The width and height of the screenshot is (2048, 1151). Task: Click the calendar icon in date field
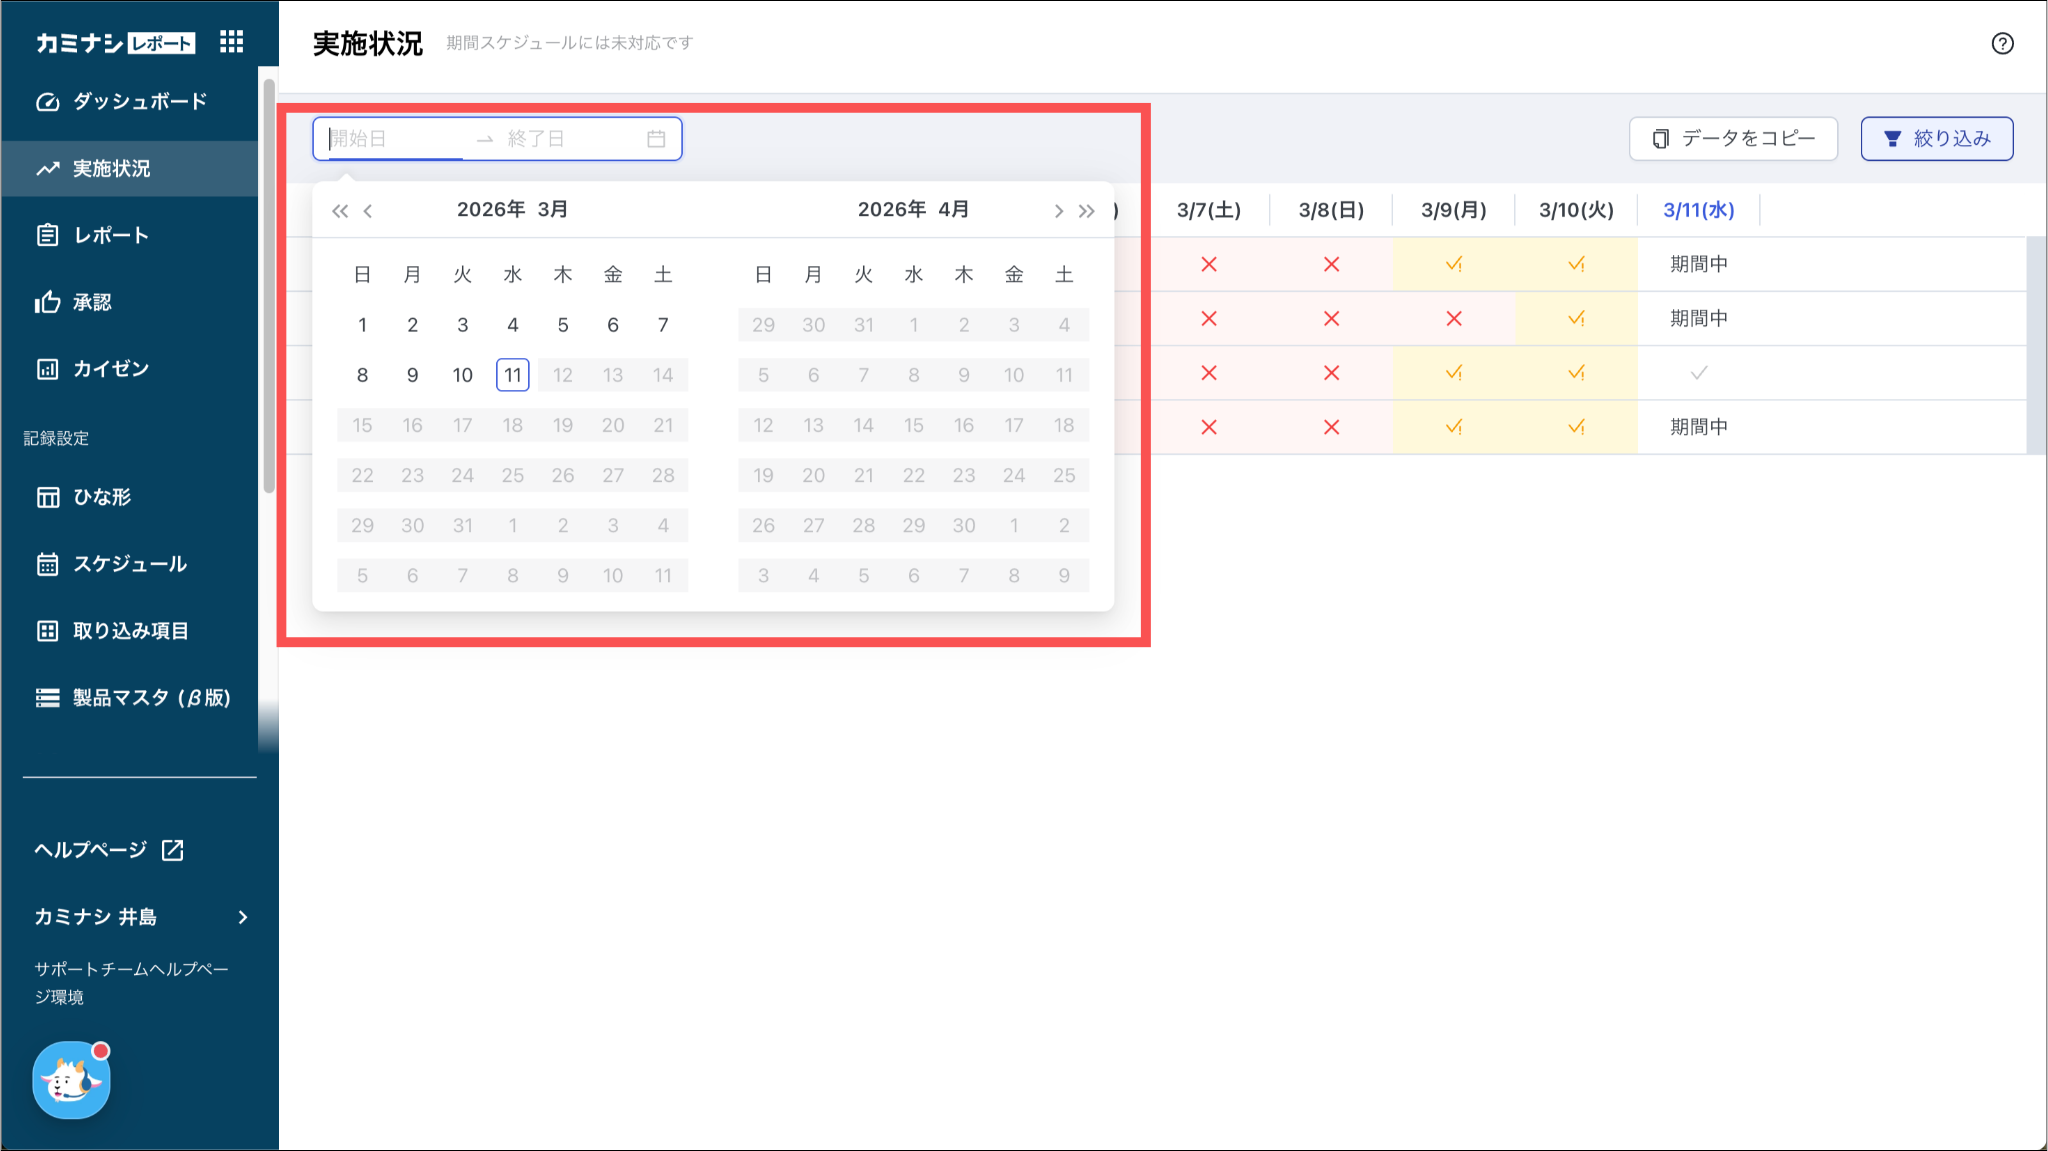[x=656, y=139]
